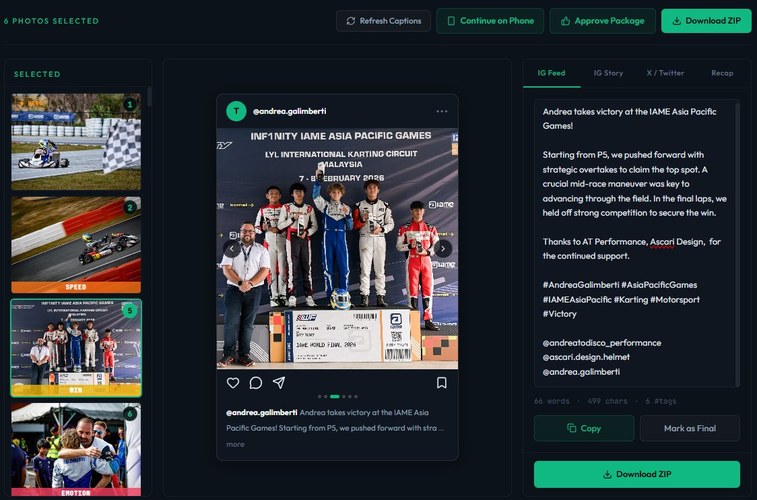Click the podium photo in the post preview
Screen dimensions: 757x500
pos(337,249)
